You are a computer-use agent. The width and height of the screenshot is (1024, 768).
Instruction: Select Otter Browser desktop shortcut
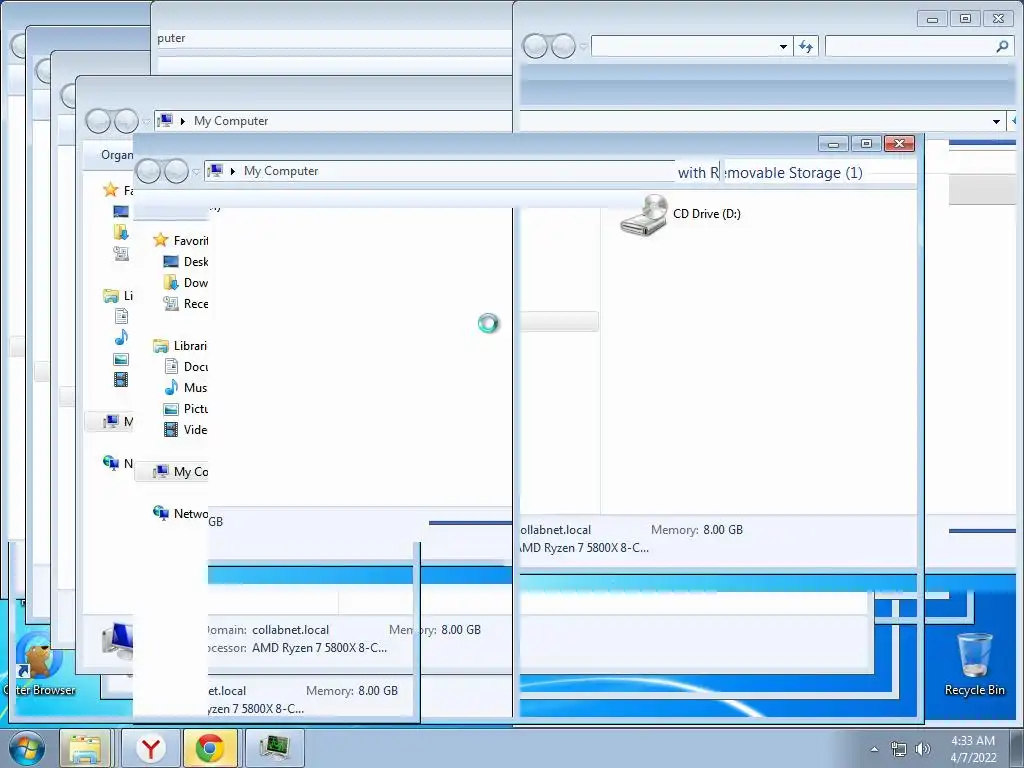coord(39,664)
